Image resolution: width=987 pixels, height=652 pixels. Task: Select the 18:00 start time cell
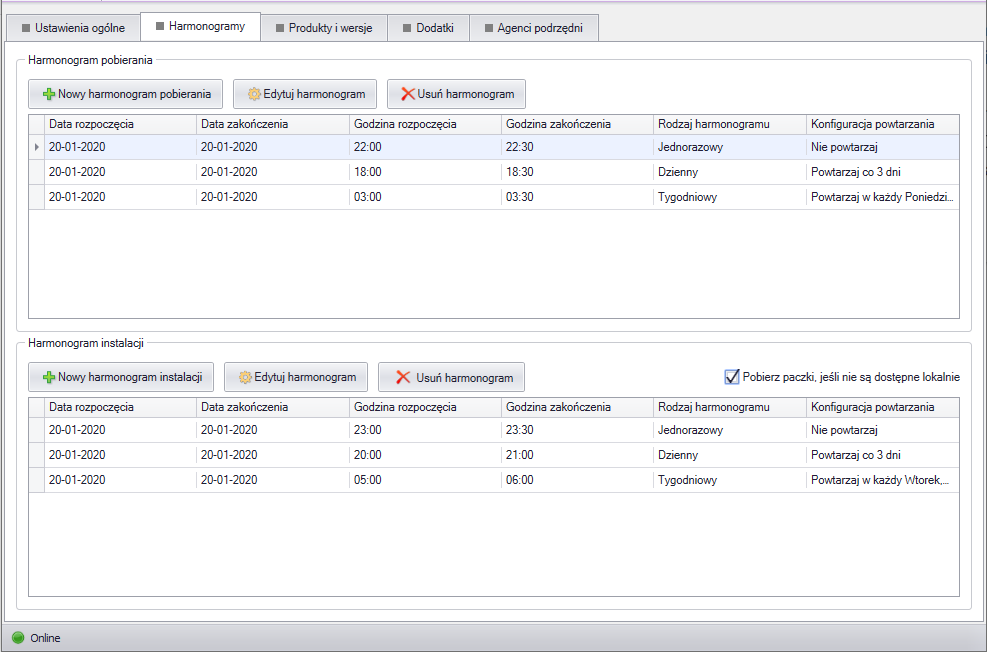426,172
